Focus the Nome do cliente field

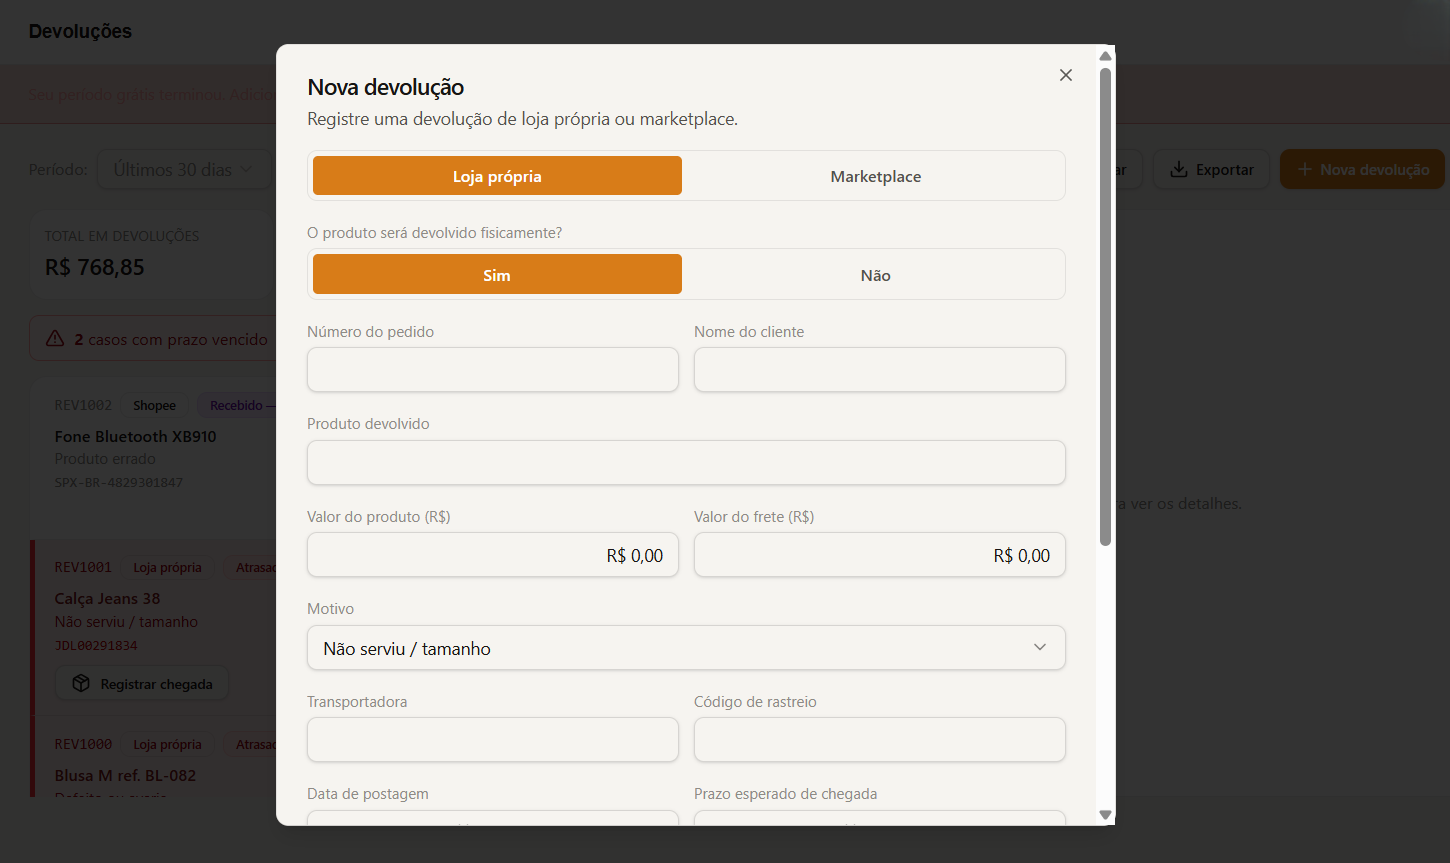click(x=880, y=370)
